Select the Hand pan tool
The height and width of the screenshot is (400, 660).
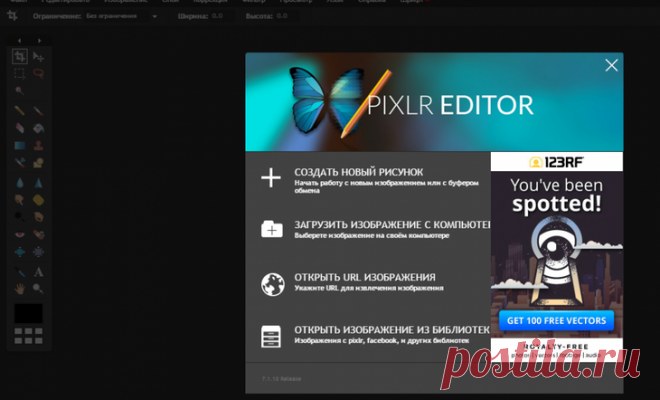click(20, 288)
